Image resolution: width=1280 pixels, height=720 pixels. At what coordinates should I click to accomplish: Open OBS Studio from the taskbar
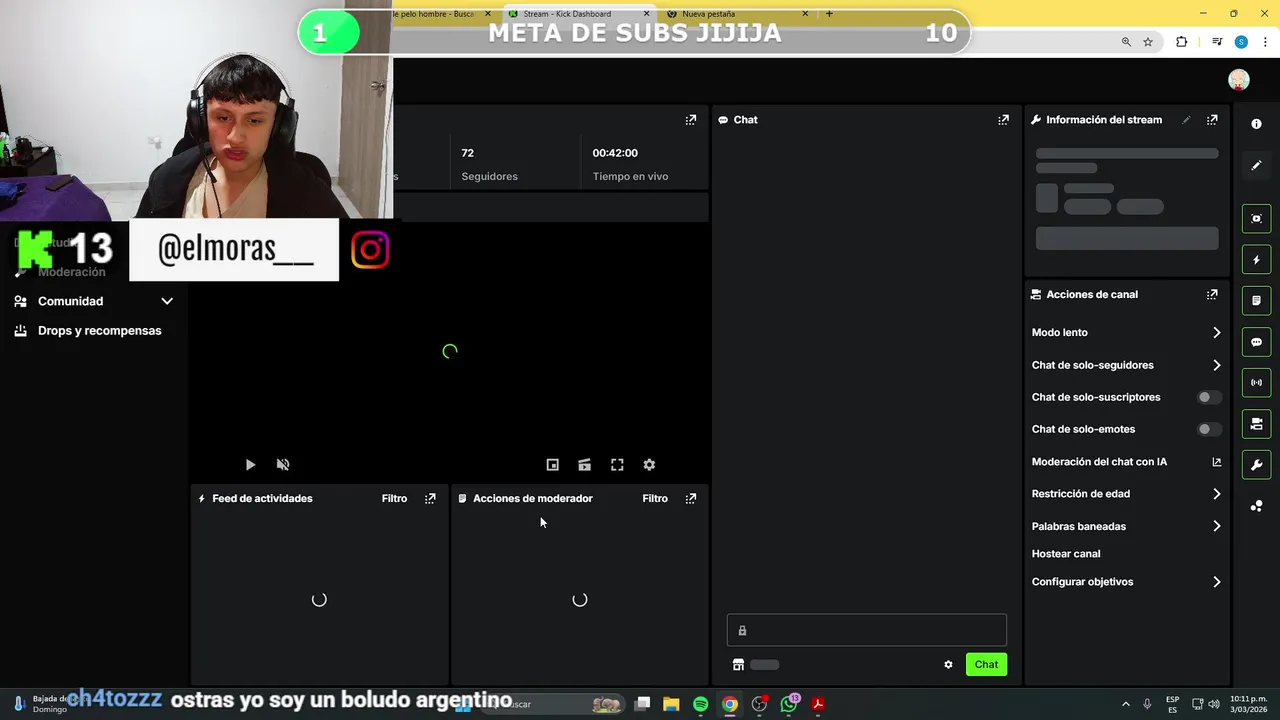759,704
